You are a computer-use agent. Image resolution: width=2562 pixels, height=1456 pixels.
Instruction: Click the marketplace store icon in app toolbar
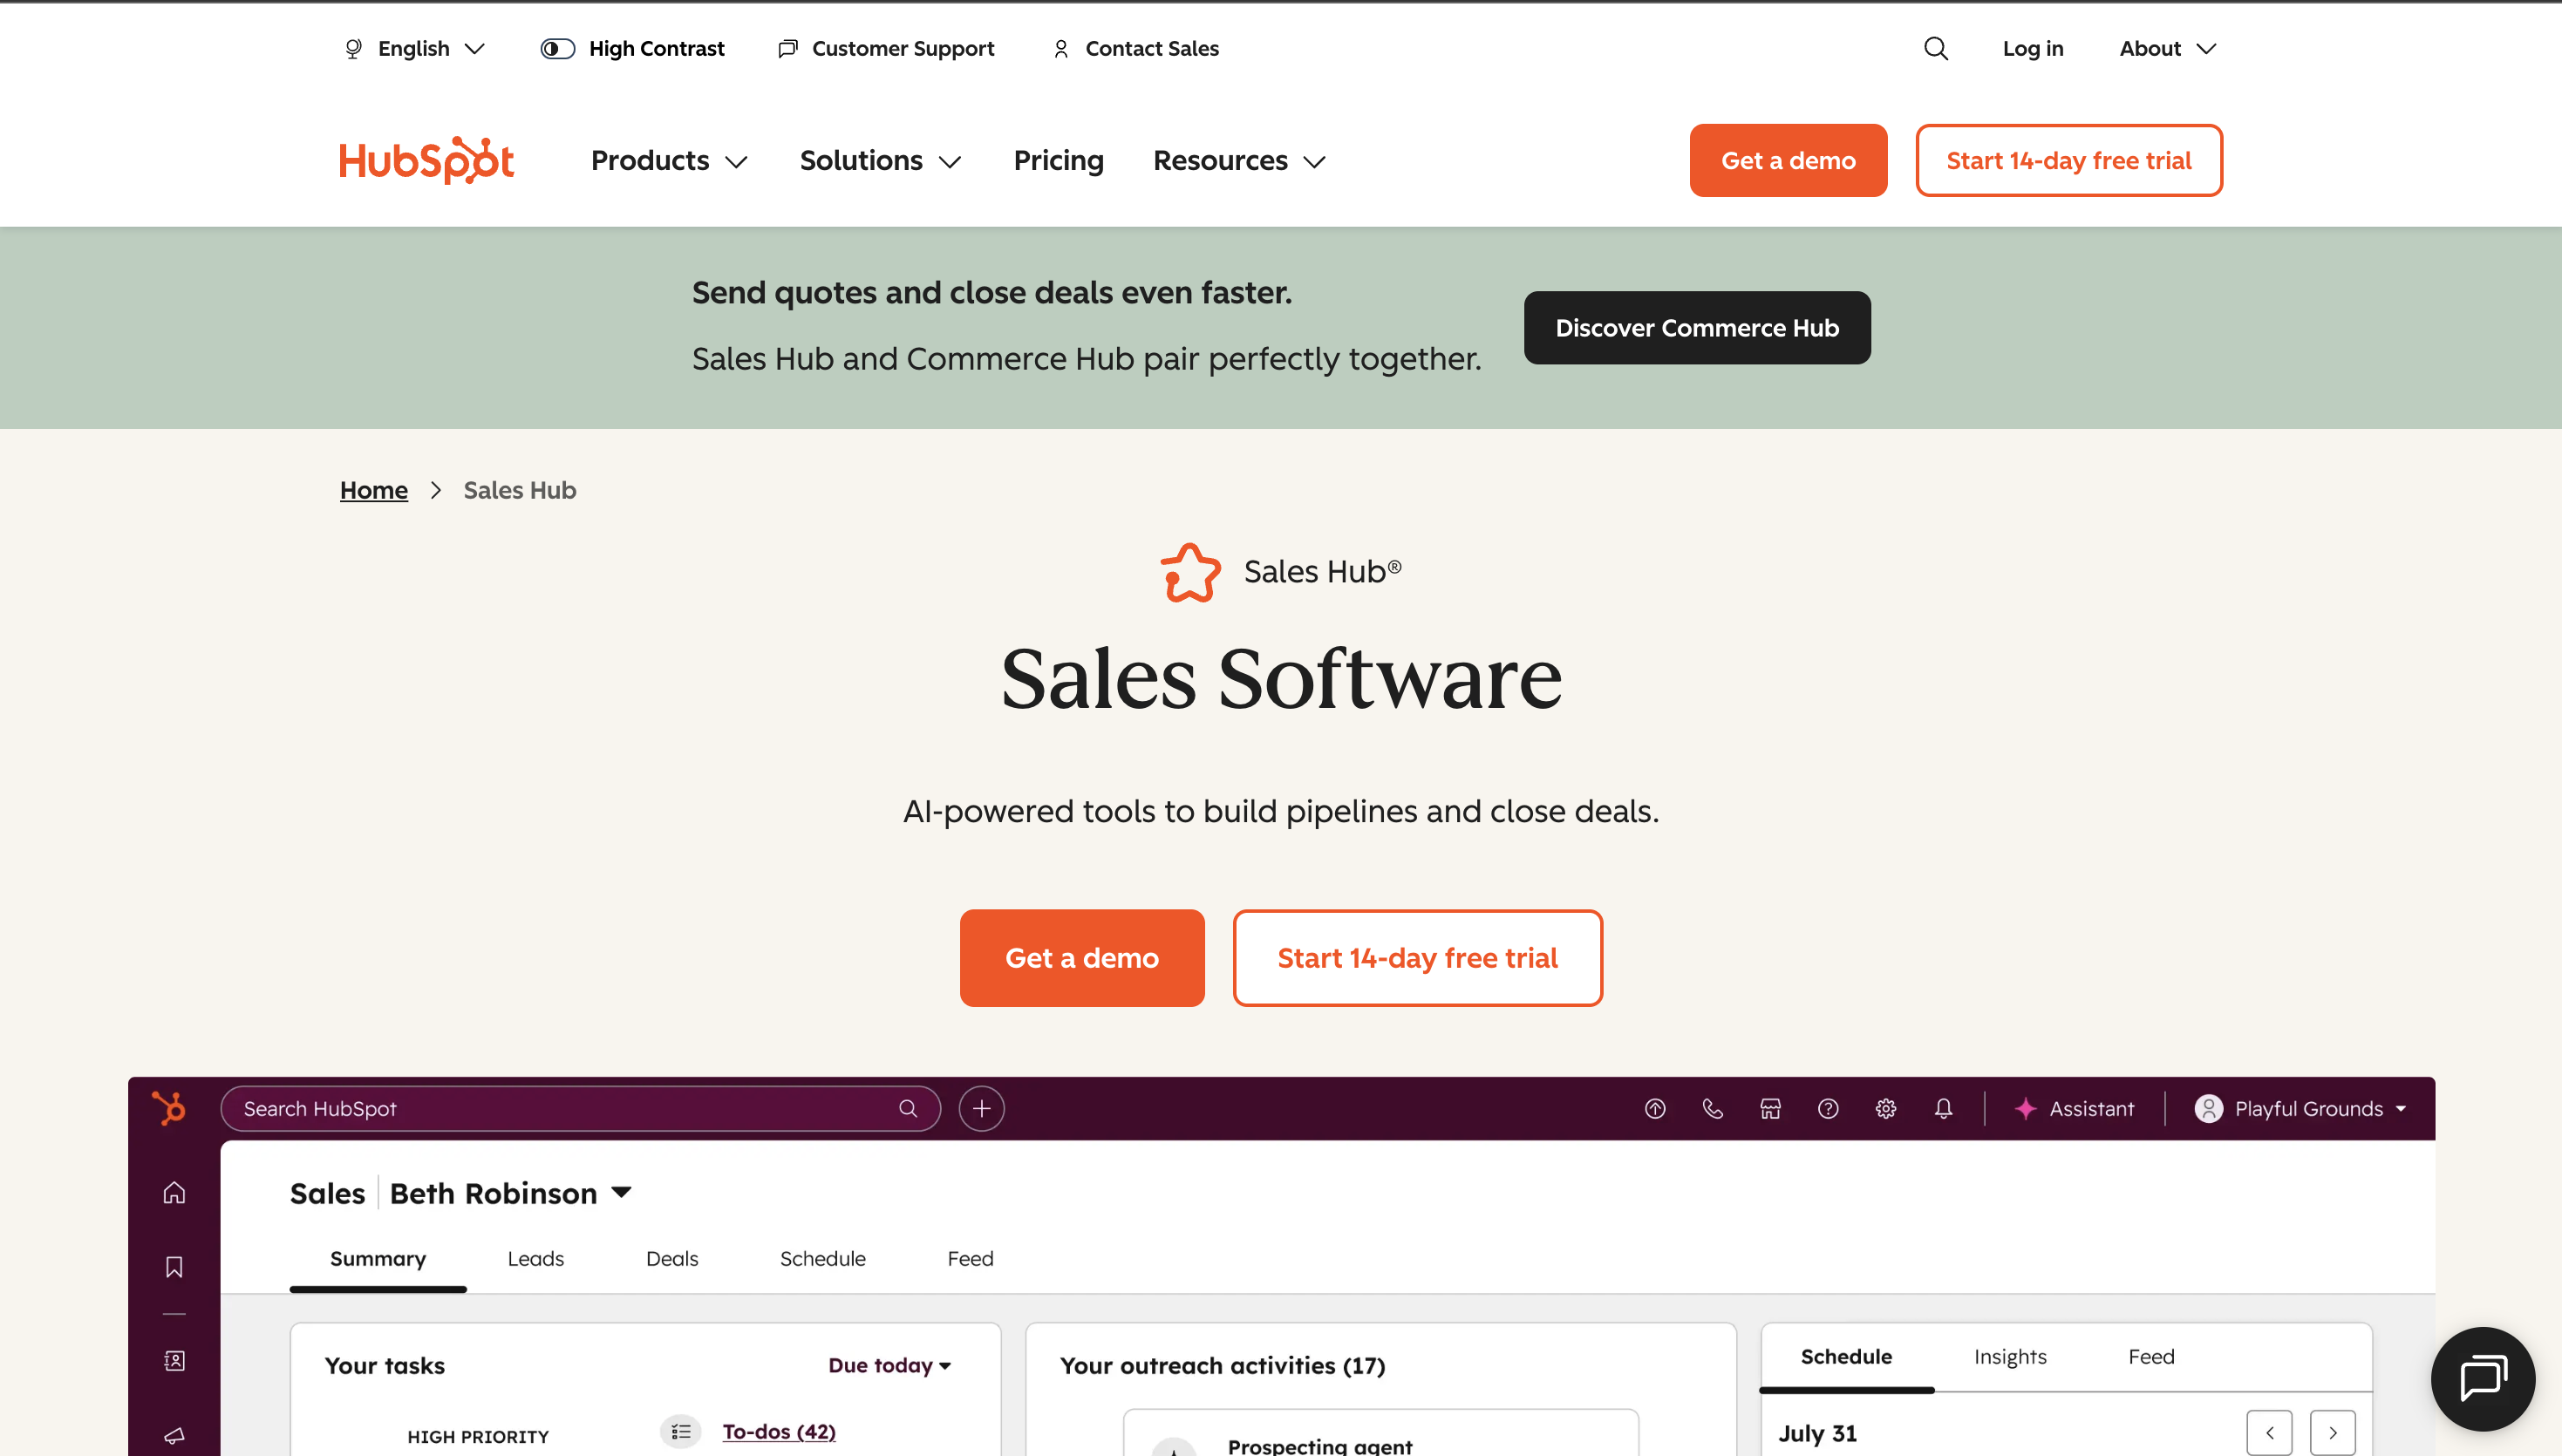click(1770, 1108)
